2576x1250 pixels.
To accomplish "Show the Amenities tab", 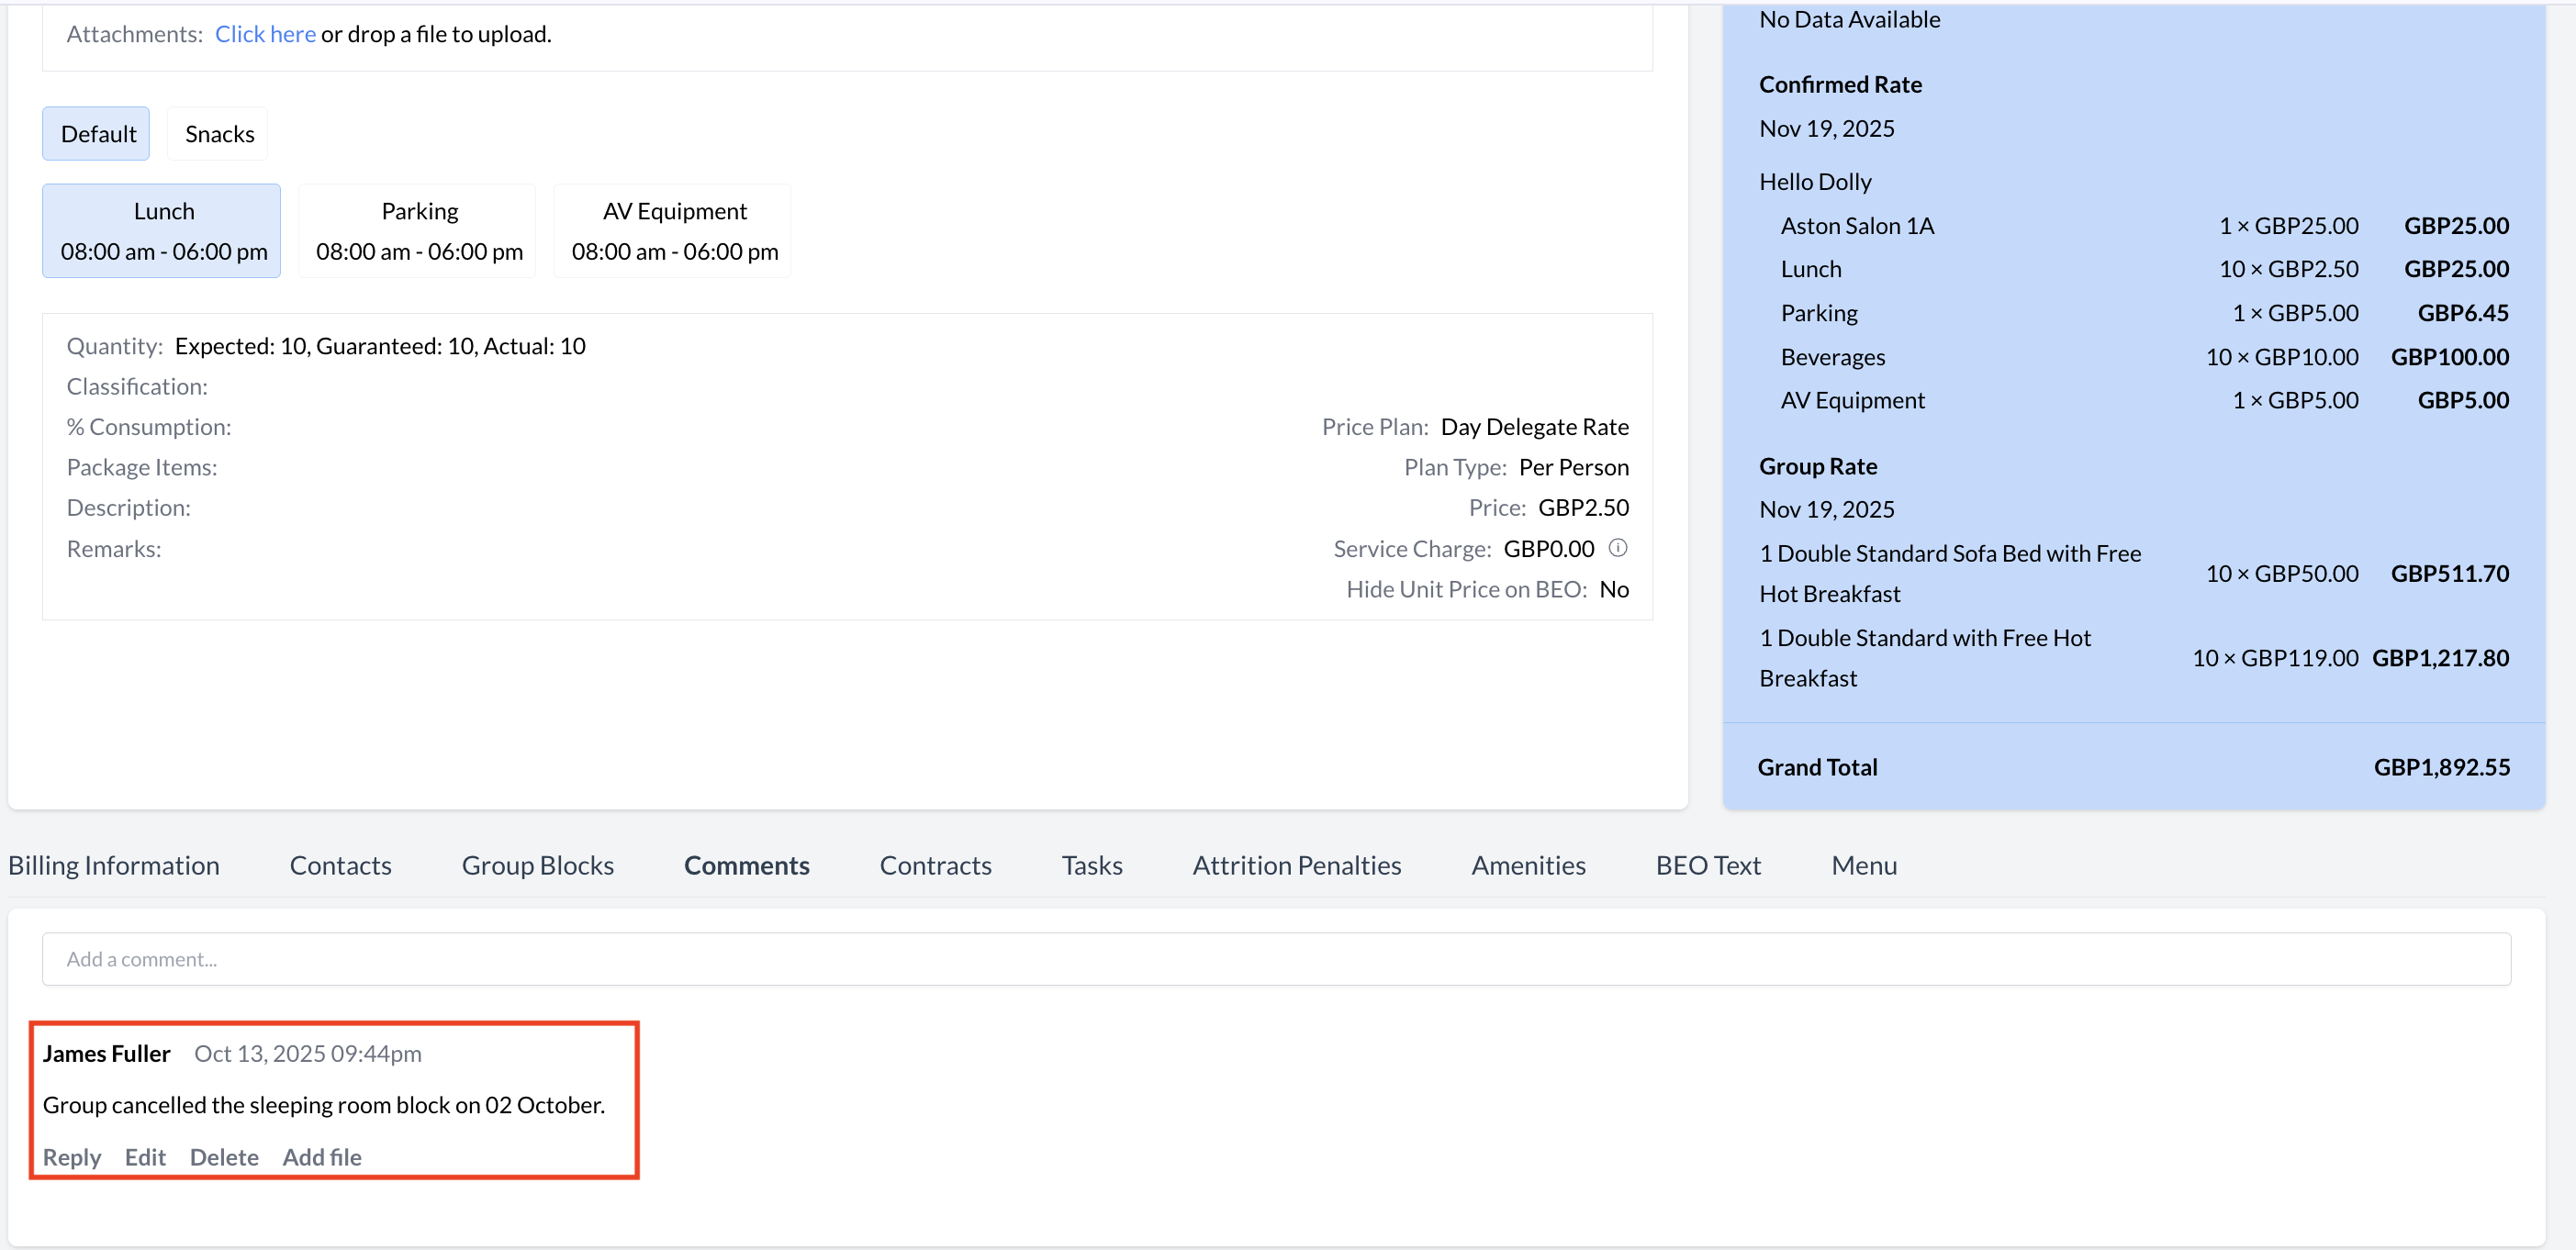I will pyautogui.click(x=1528, y=865).
